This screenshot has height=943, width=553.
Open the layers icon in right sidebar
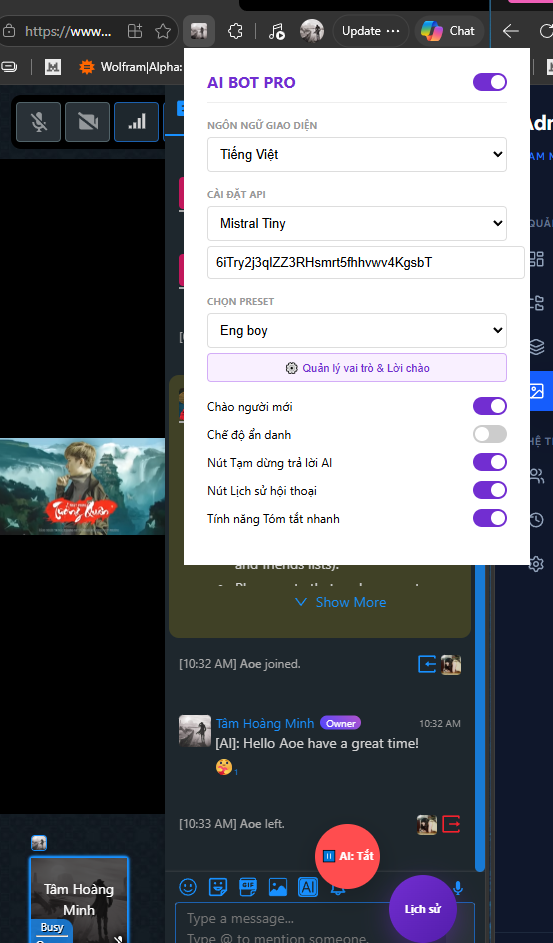(x=536, y=346)
